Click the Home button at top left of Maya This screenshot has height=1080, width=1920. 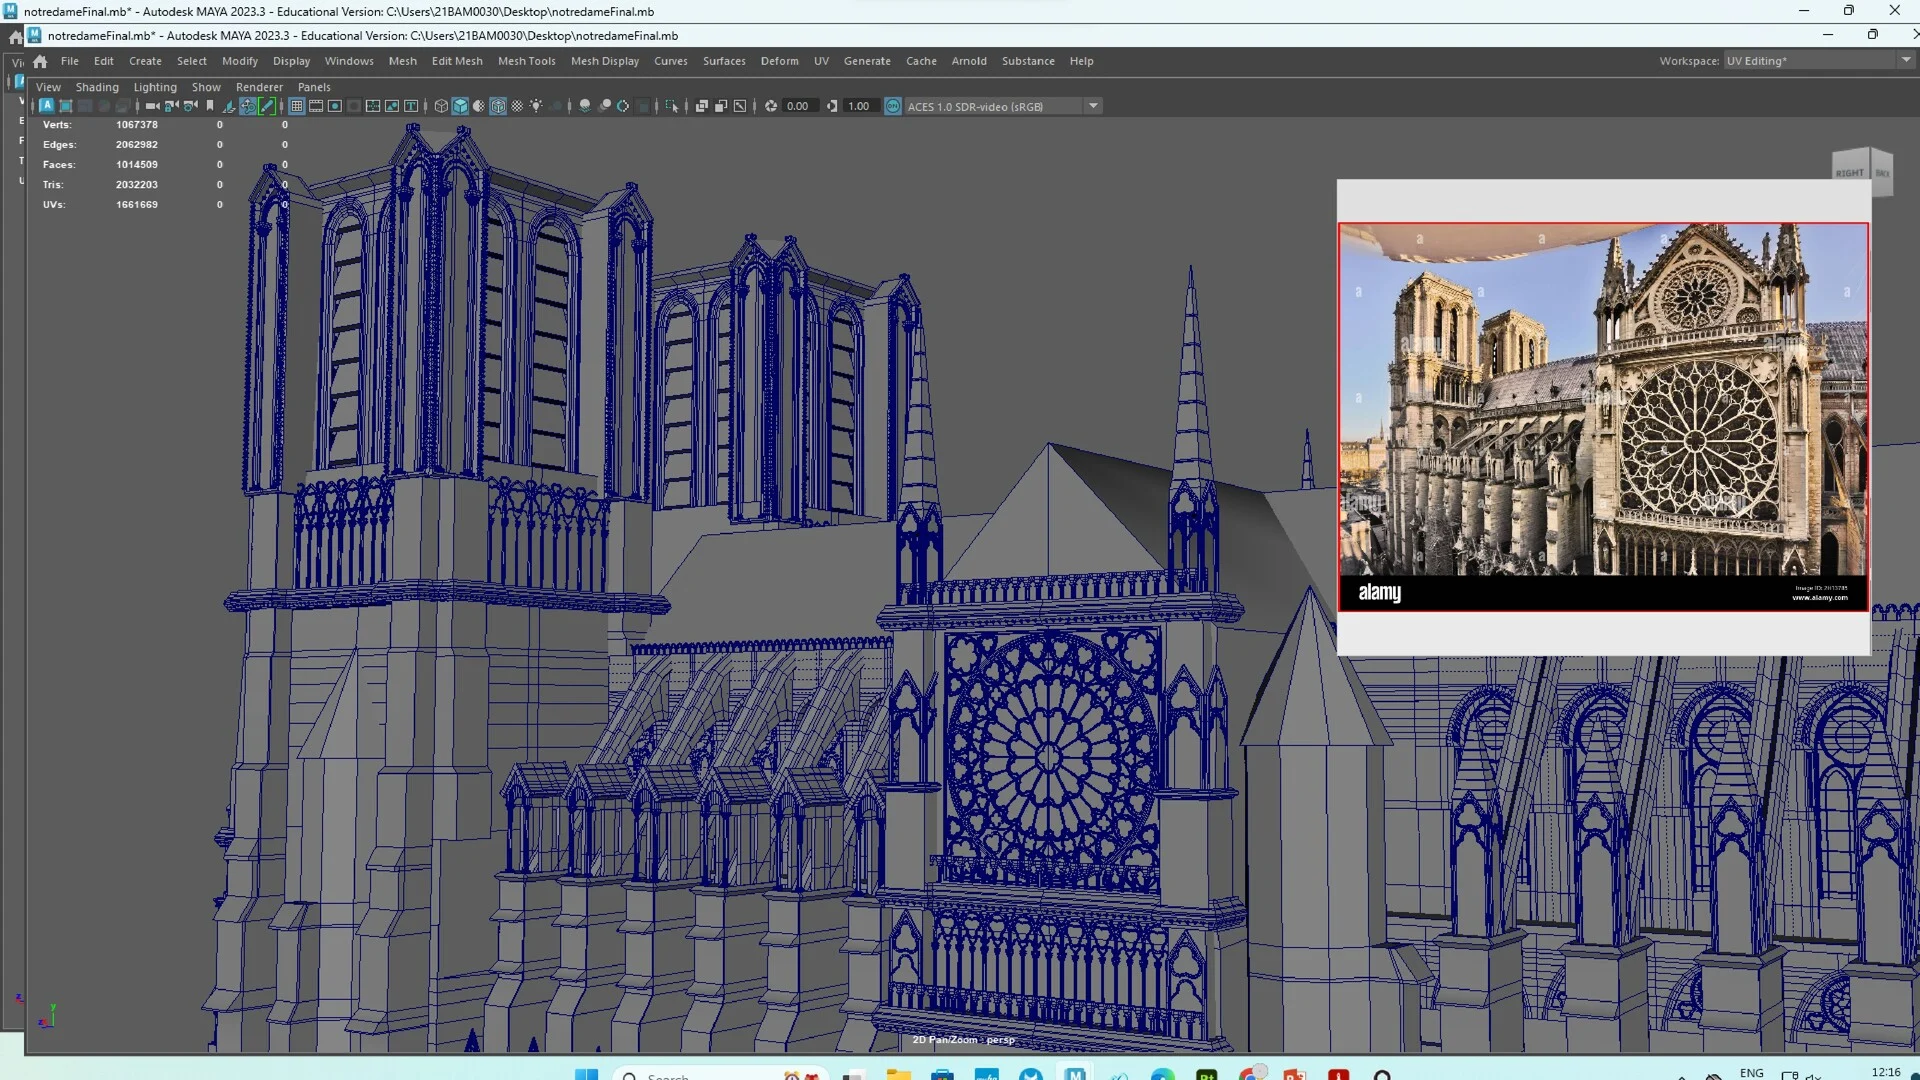click(39, 61)
